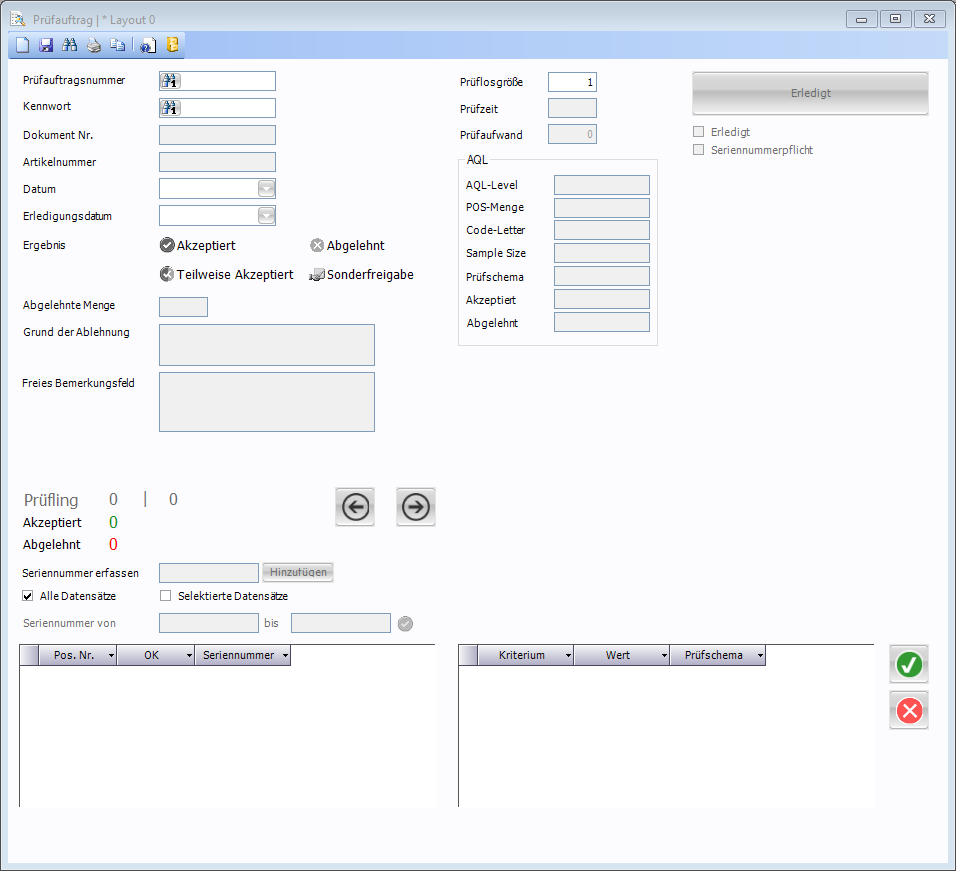
Task: Click the Grund der Ablehnung text area
Action: click(x=267, y=345)
